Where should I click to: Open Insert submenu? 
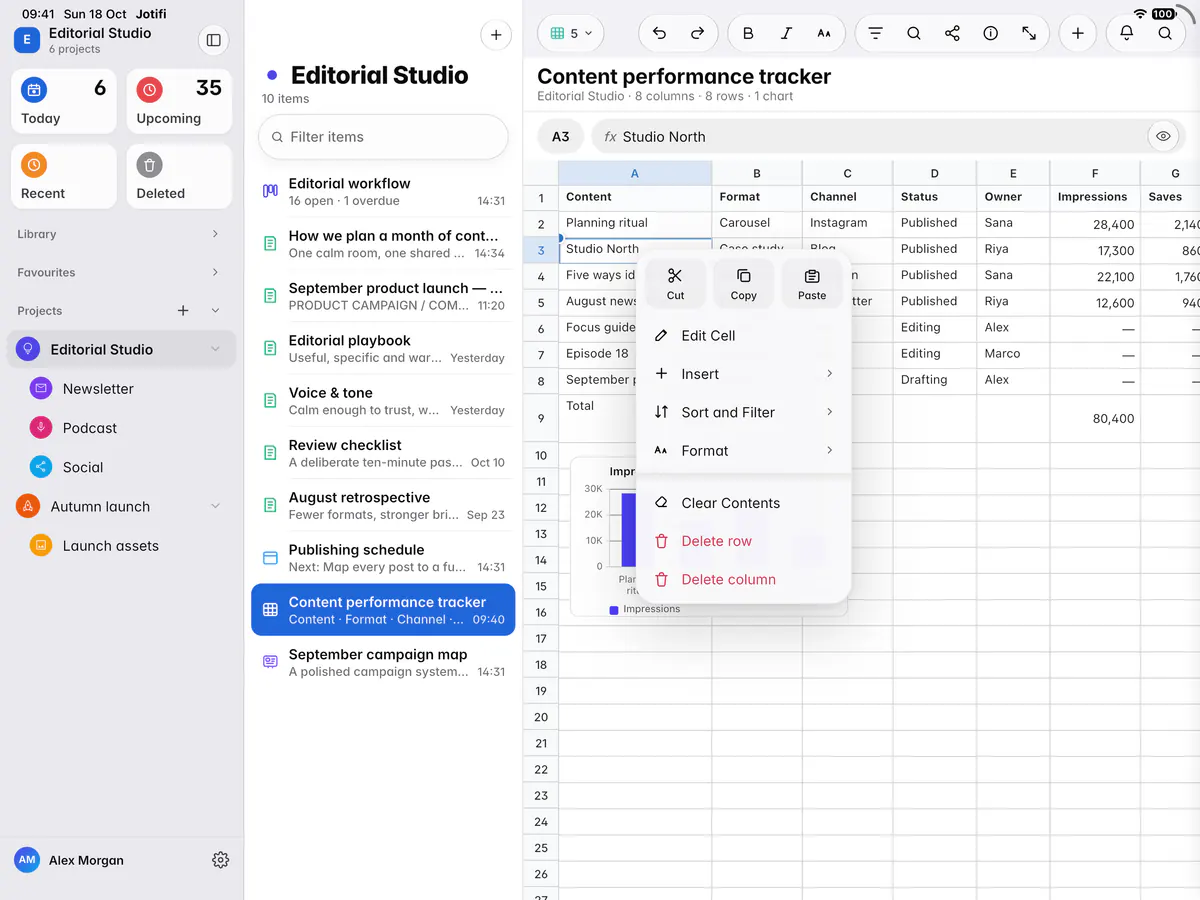(x=743, y=374)
